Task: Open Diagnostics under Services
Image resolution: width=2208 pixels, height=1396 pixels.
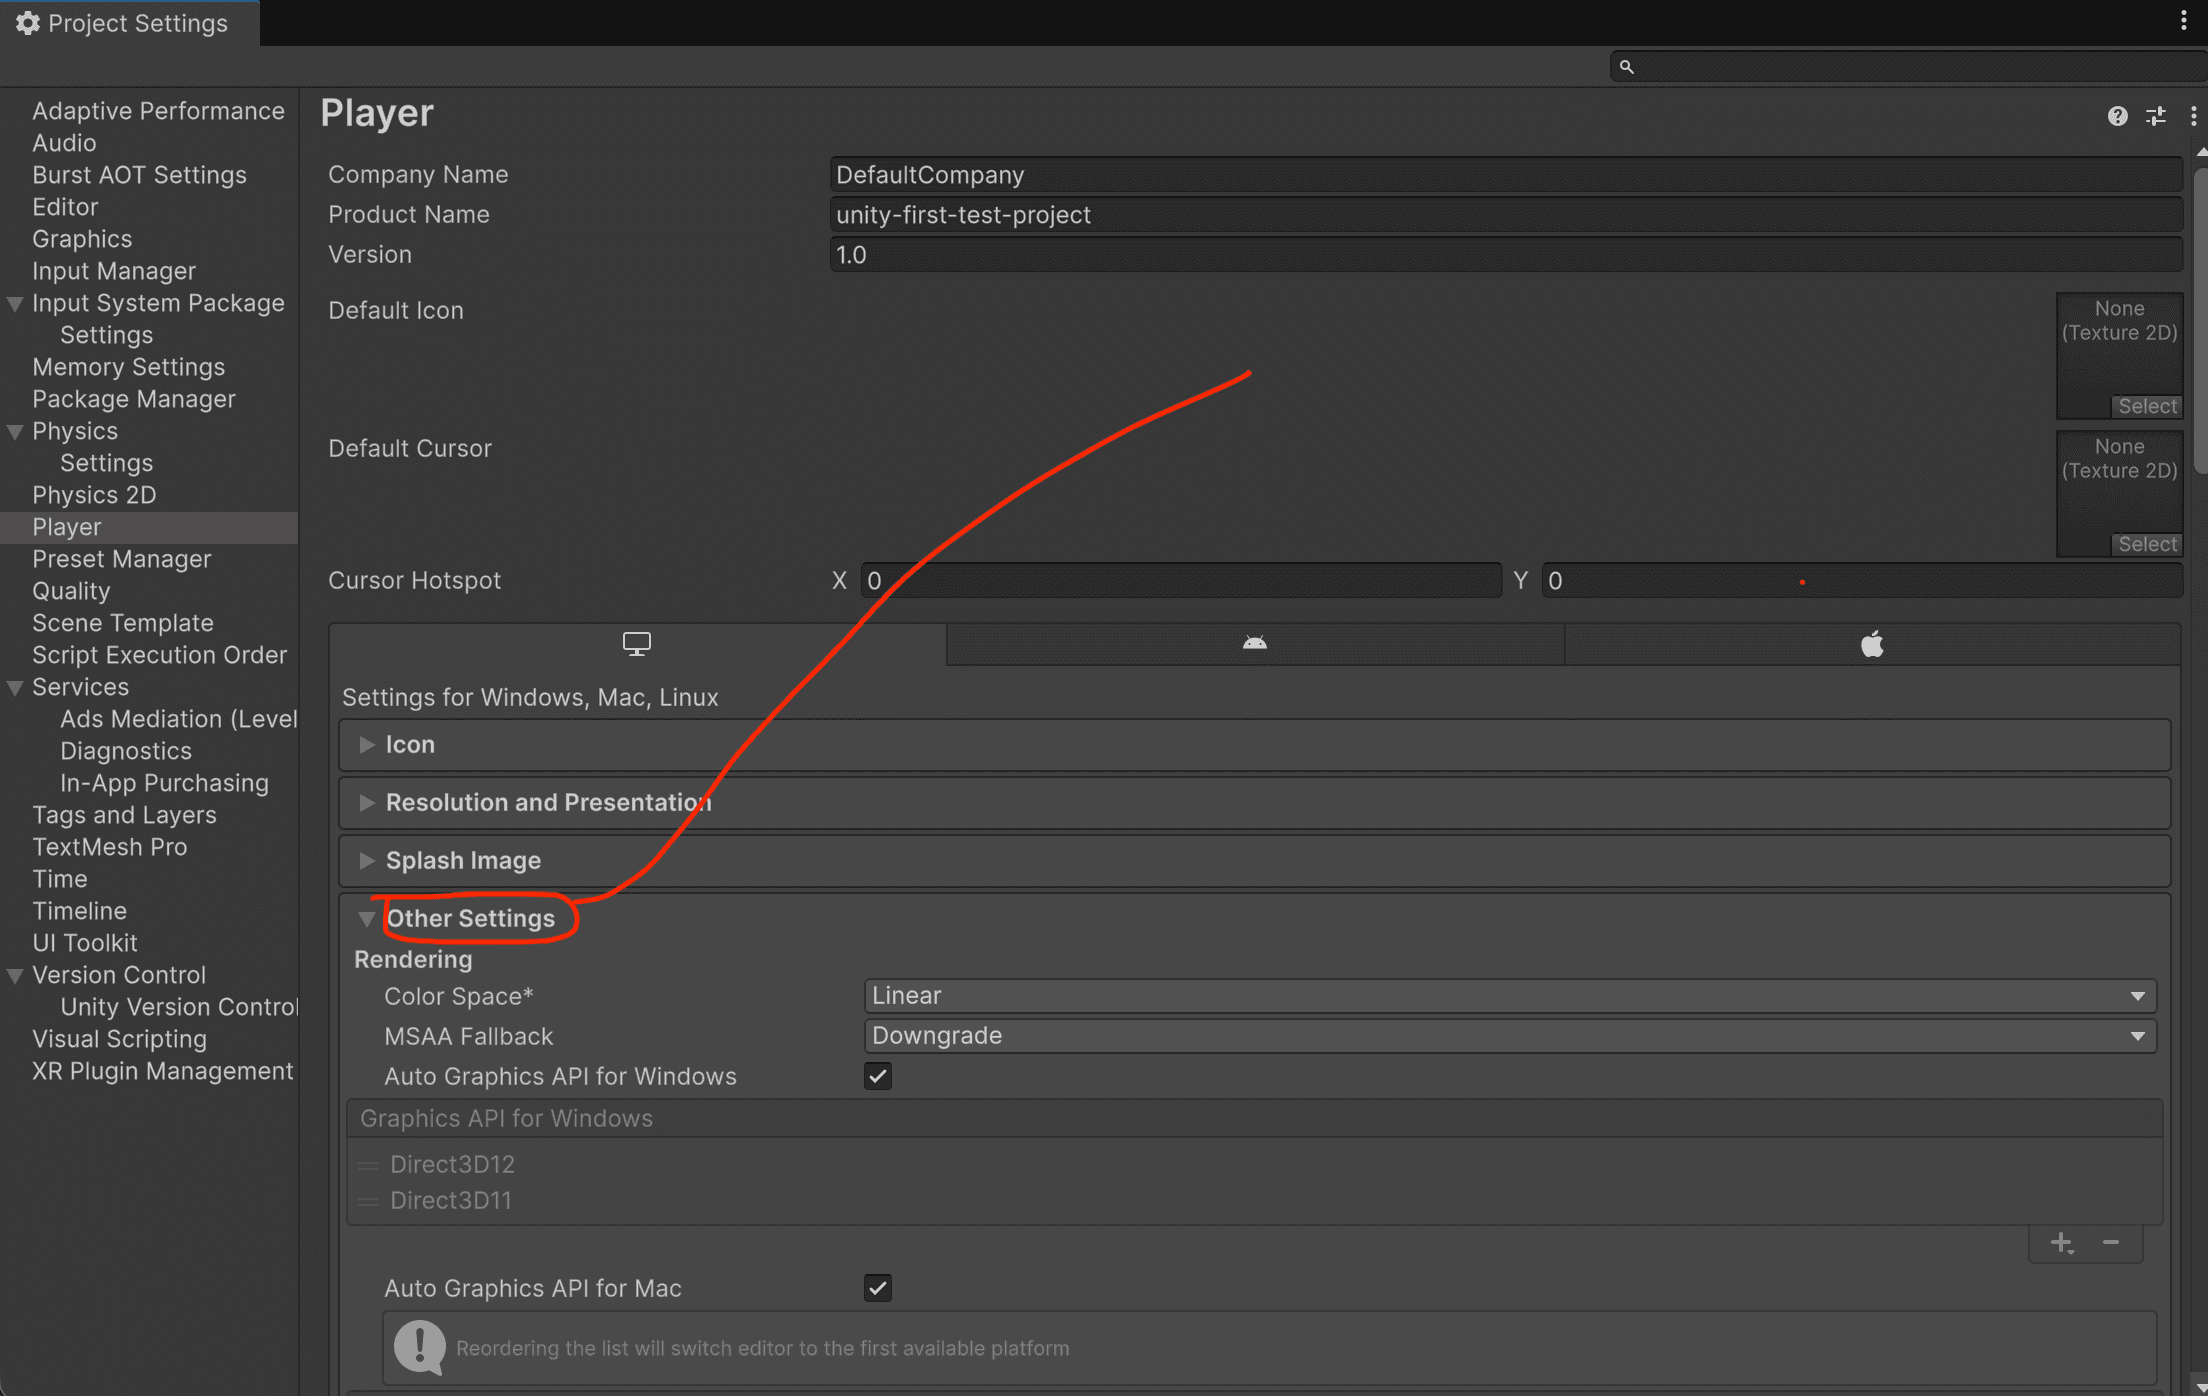Action: [x=126, y=751]
